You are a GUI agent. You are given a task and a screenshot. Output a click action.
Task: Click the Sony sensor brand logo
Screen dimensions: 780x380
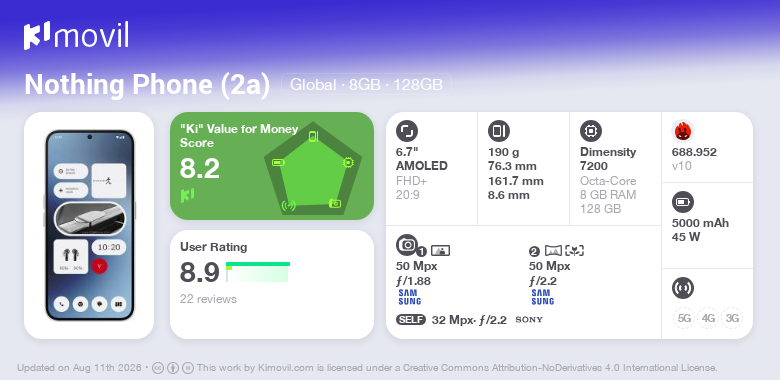coord(529,320)
